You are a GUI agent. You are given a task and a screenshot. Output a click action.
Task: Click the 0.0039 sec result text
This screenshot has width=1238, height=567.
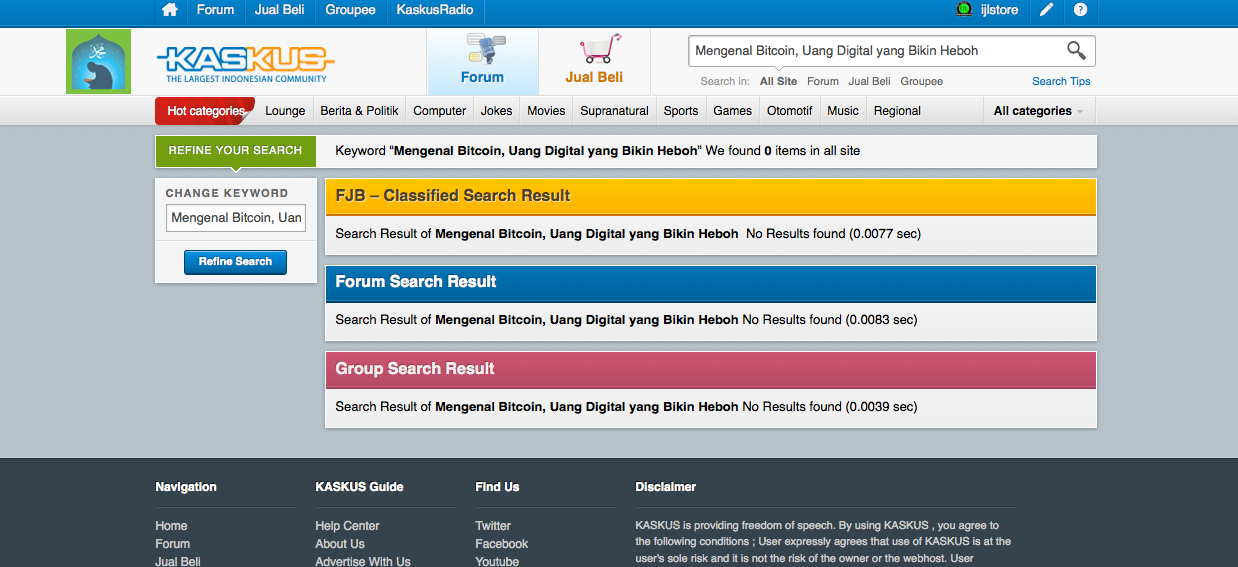coord(882,407)
